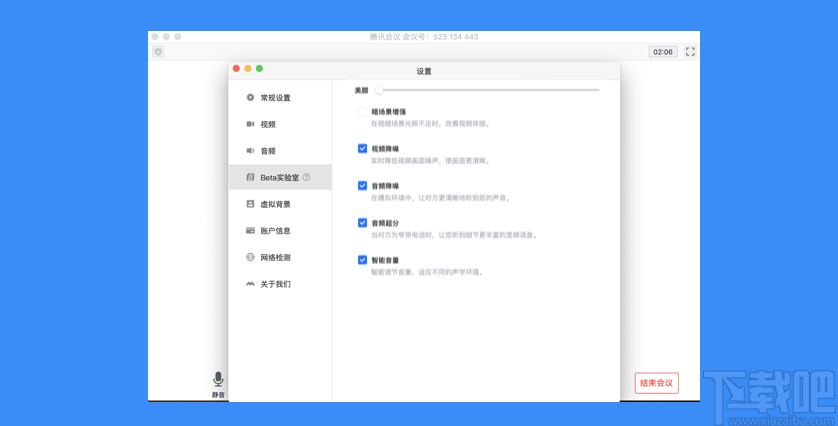This screenshot has width=838, height=426.
Task: Click the 智能音量 label text
Action: tap(385, 260)
